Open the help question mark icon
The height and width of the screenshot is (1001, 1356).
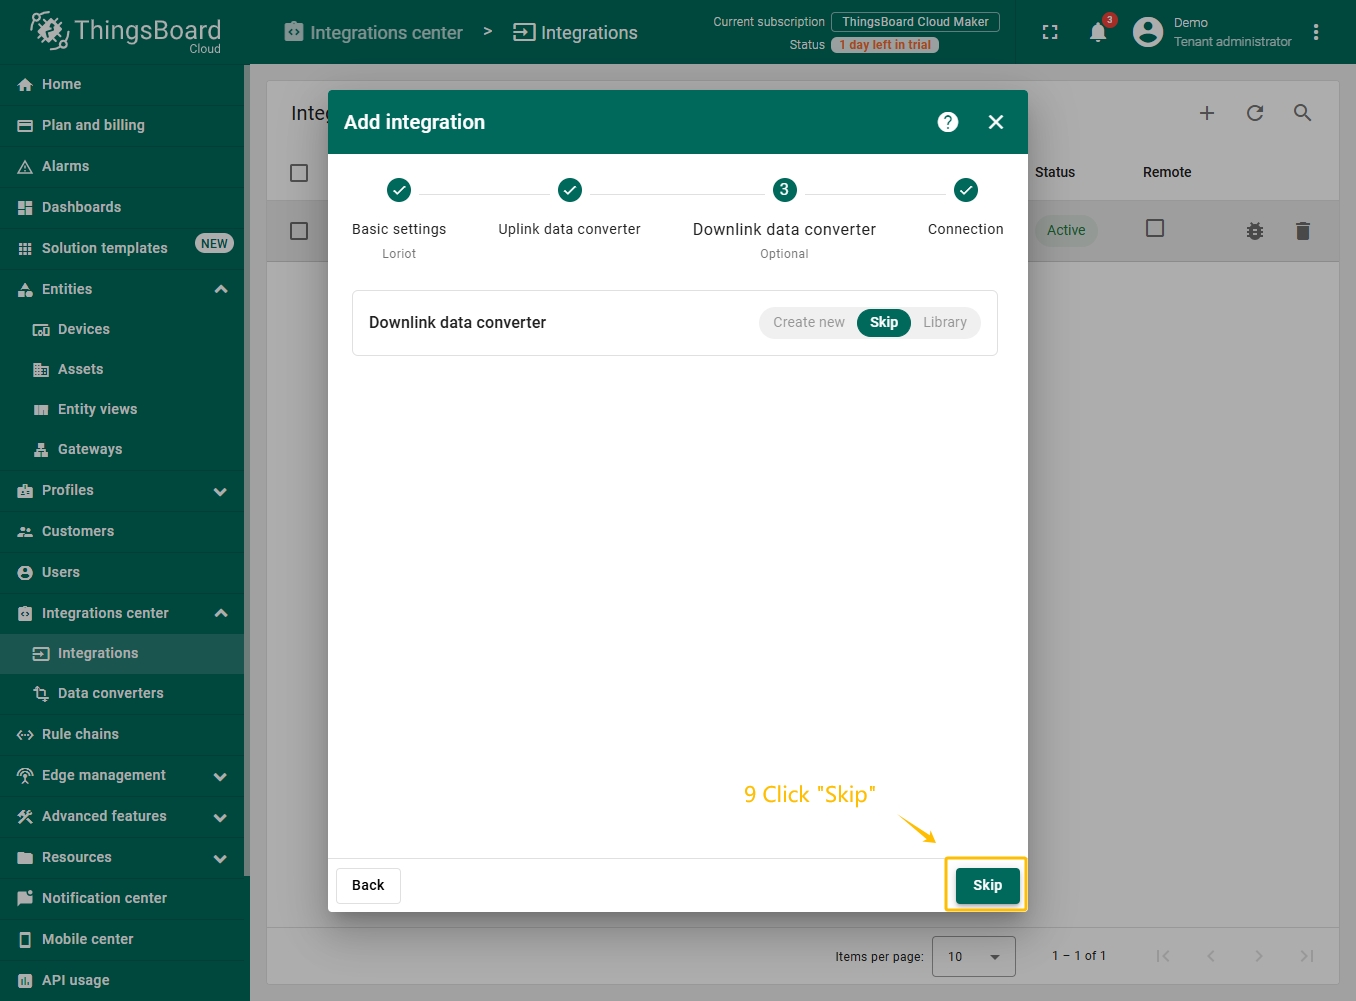(x=947, y=122)
